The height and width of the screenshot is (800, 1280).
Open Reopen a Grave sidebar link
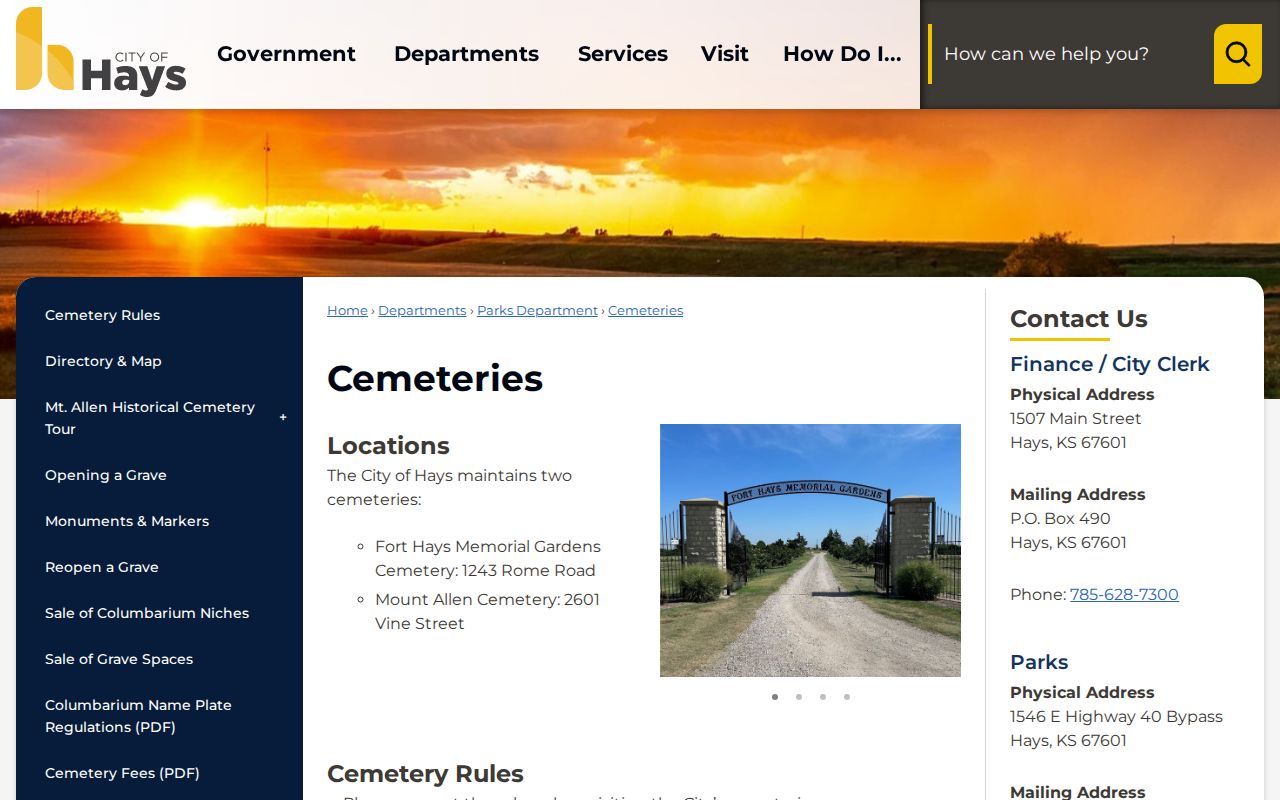[x=102, y=567]
